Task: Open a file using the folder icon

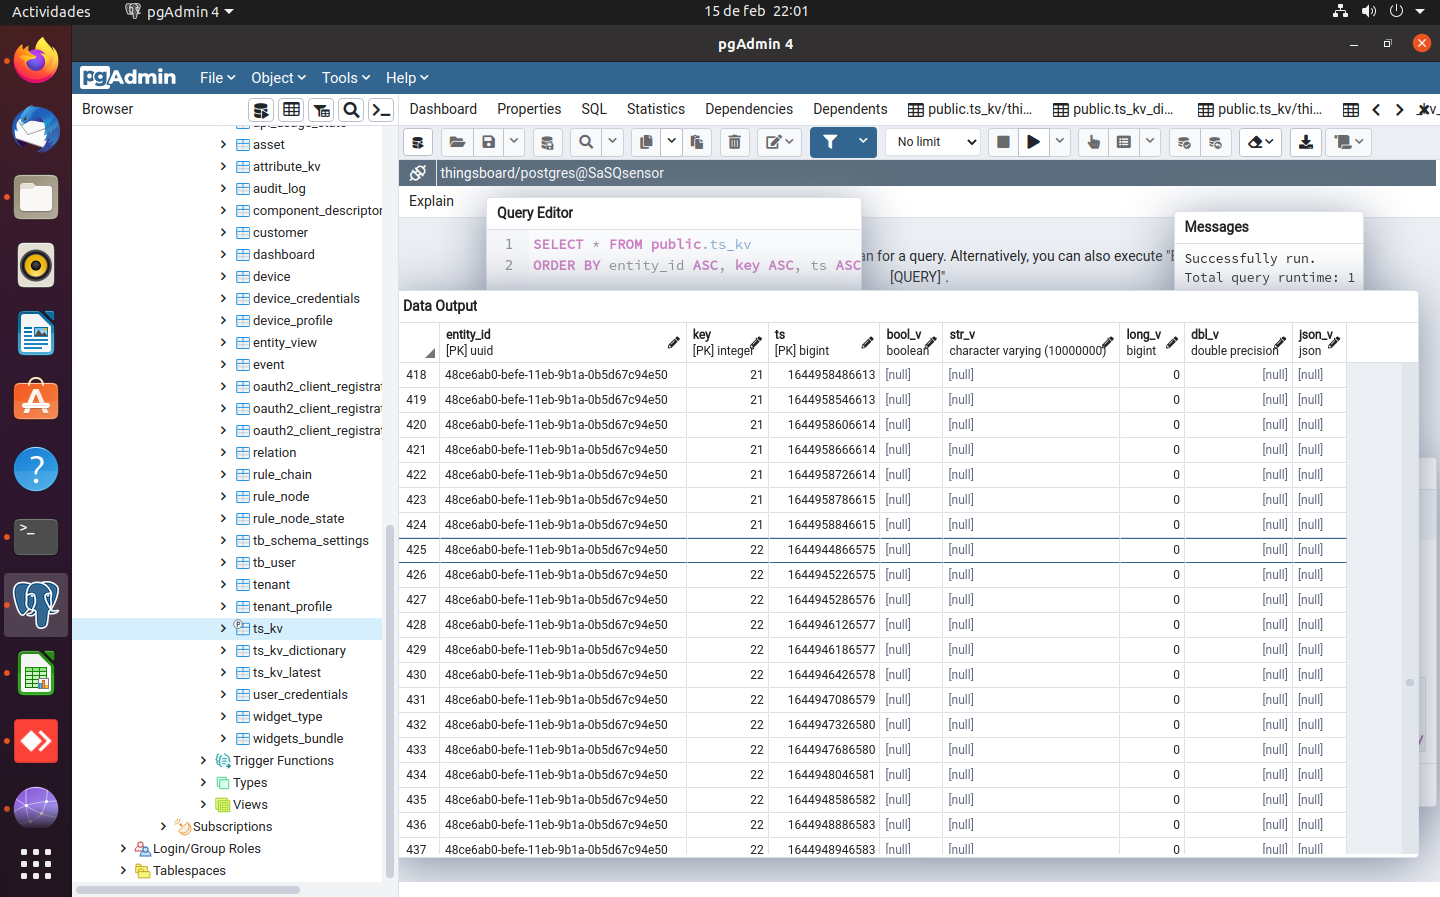Action: click(x=456, y=141)
